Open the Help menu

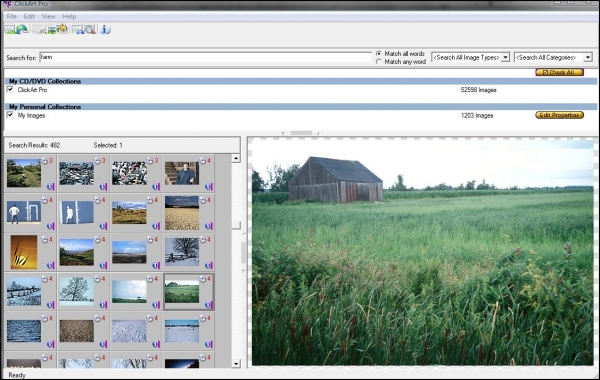pyautogui.click(x=69, y=16)
